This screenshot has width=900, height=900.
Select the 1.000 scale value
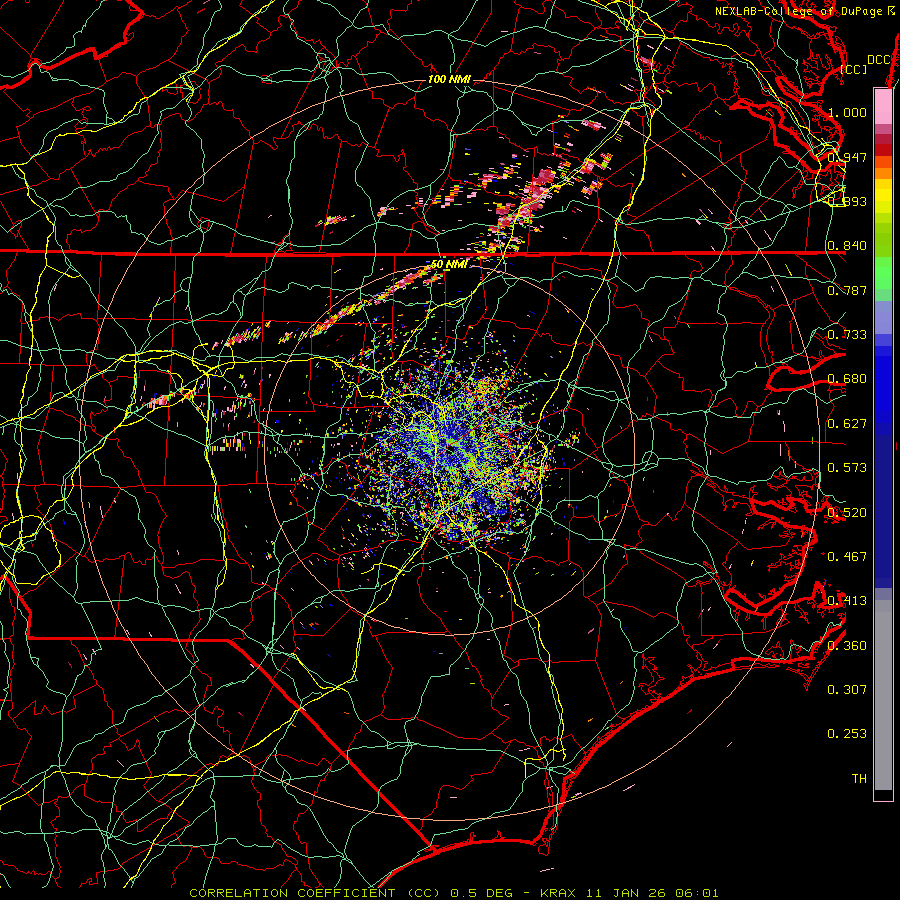click(847, 112)
